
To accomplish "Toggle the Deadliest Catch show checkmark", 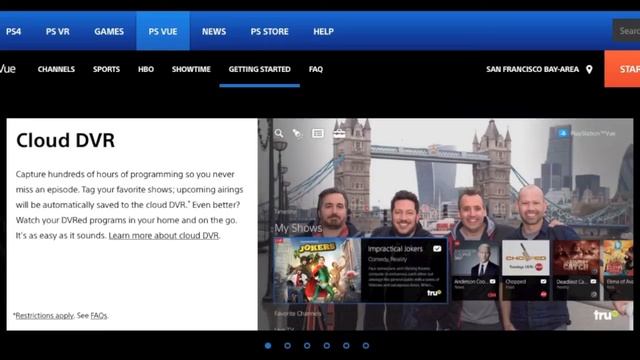I will [x=593, y=282].
